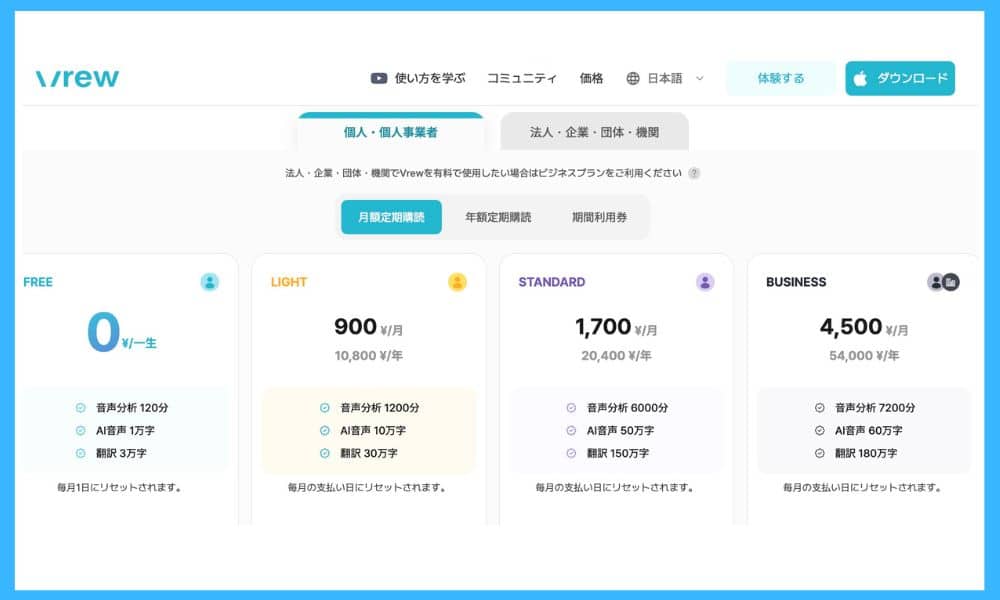This screenshot has height=600, width=1000.
Task: Click check icon beside AI音声 10万字
Action: tap(325, 431)
